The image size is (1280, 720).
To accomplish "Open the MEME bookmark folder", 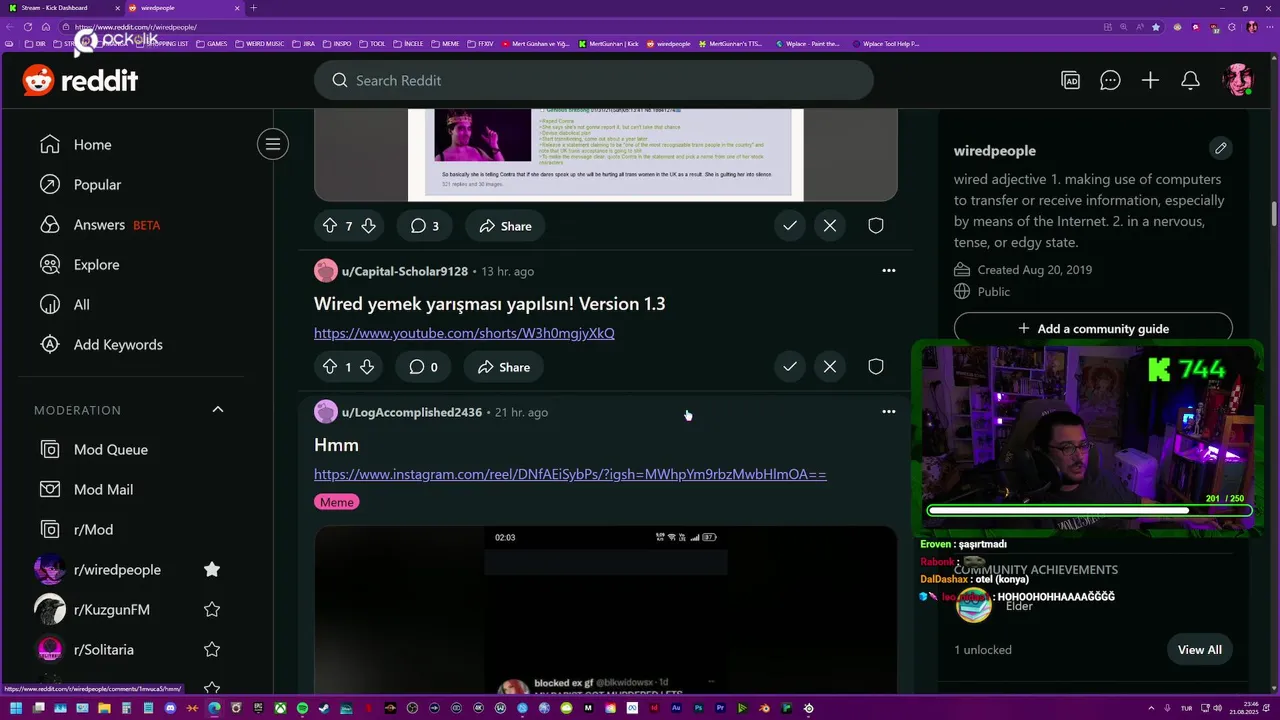I will point(445,44).
